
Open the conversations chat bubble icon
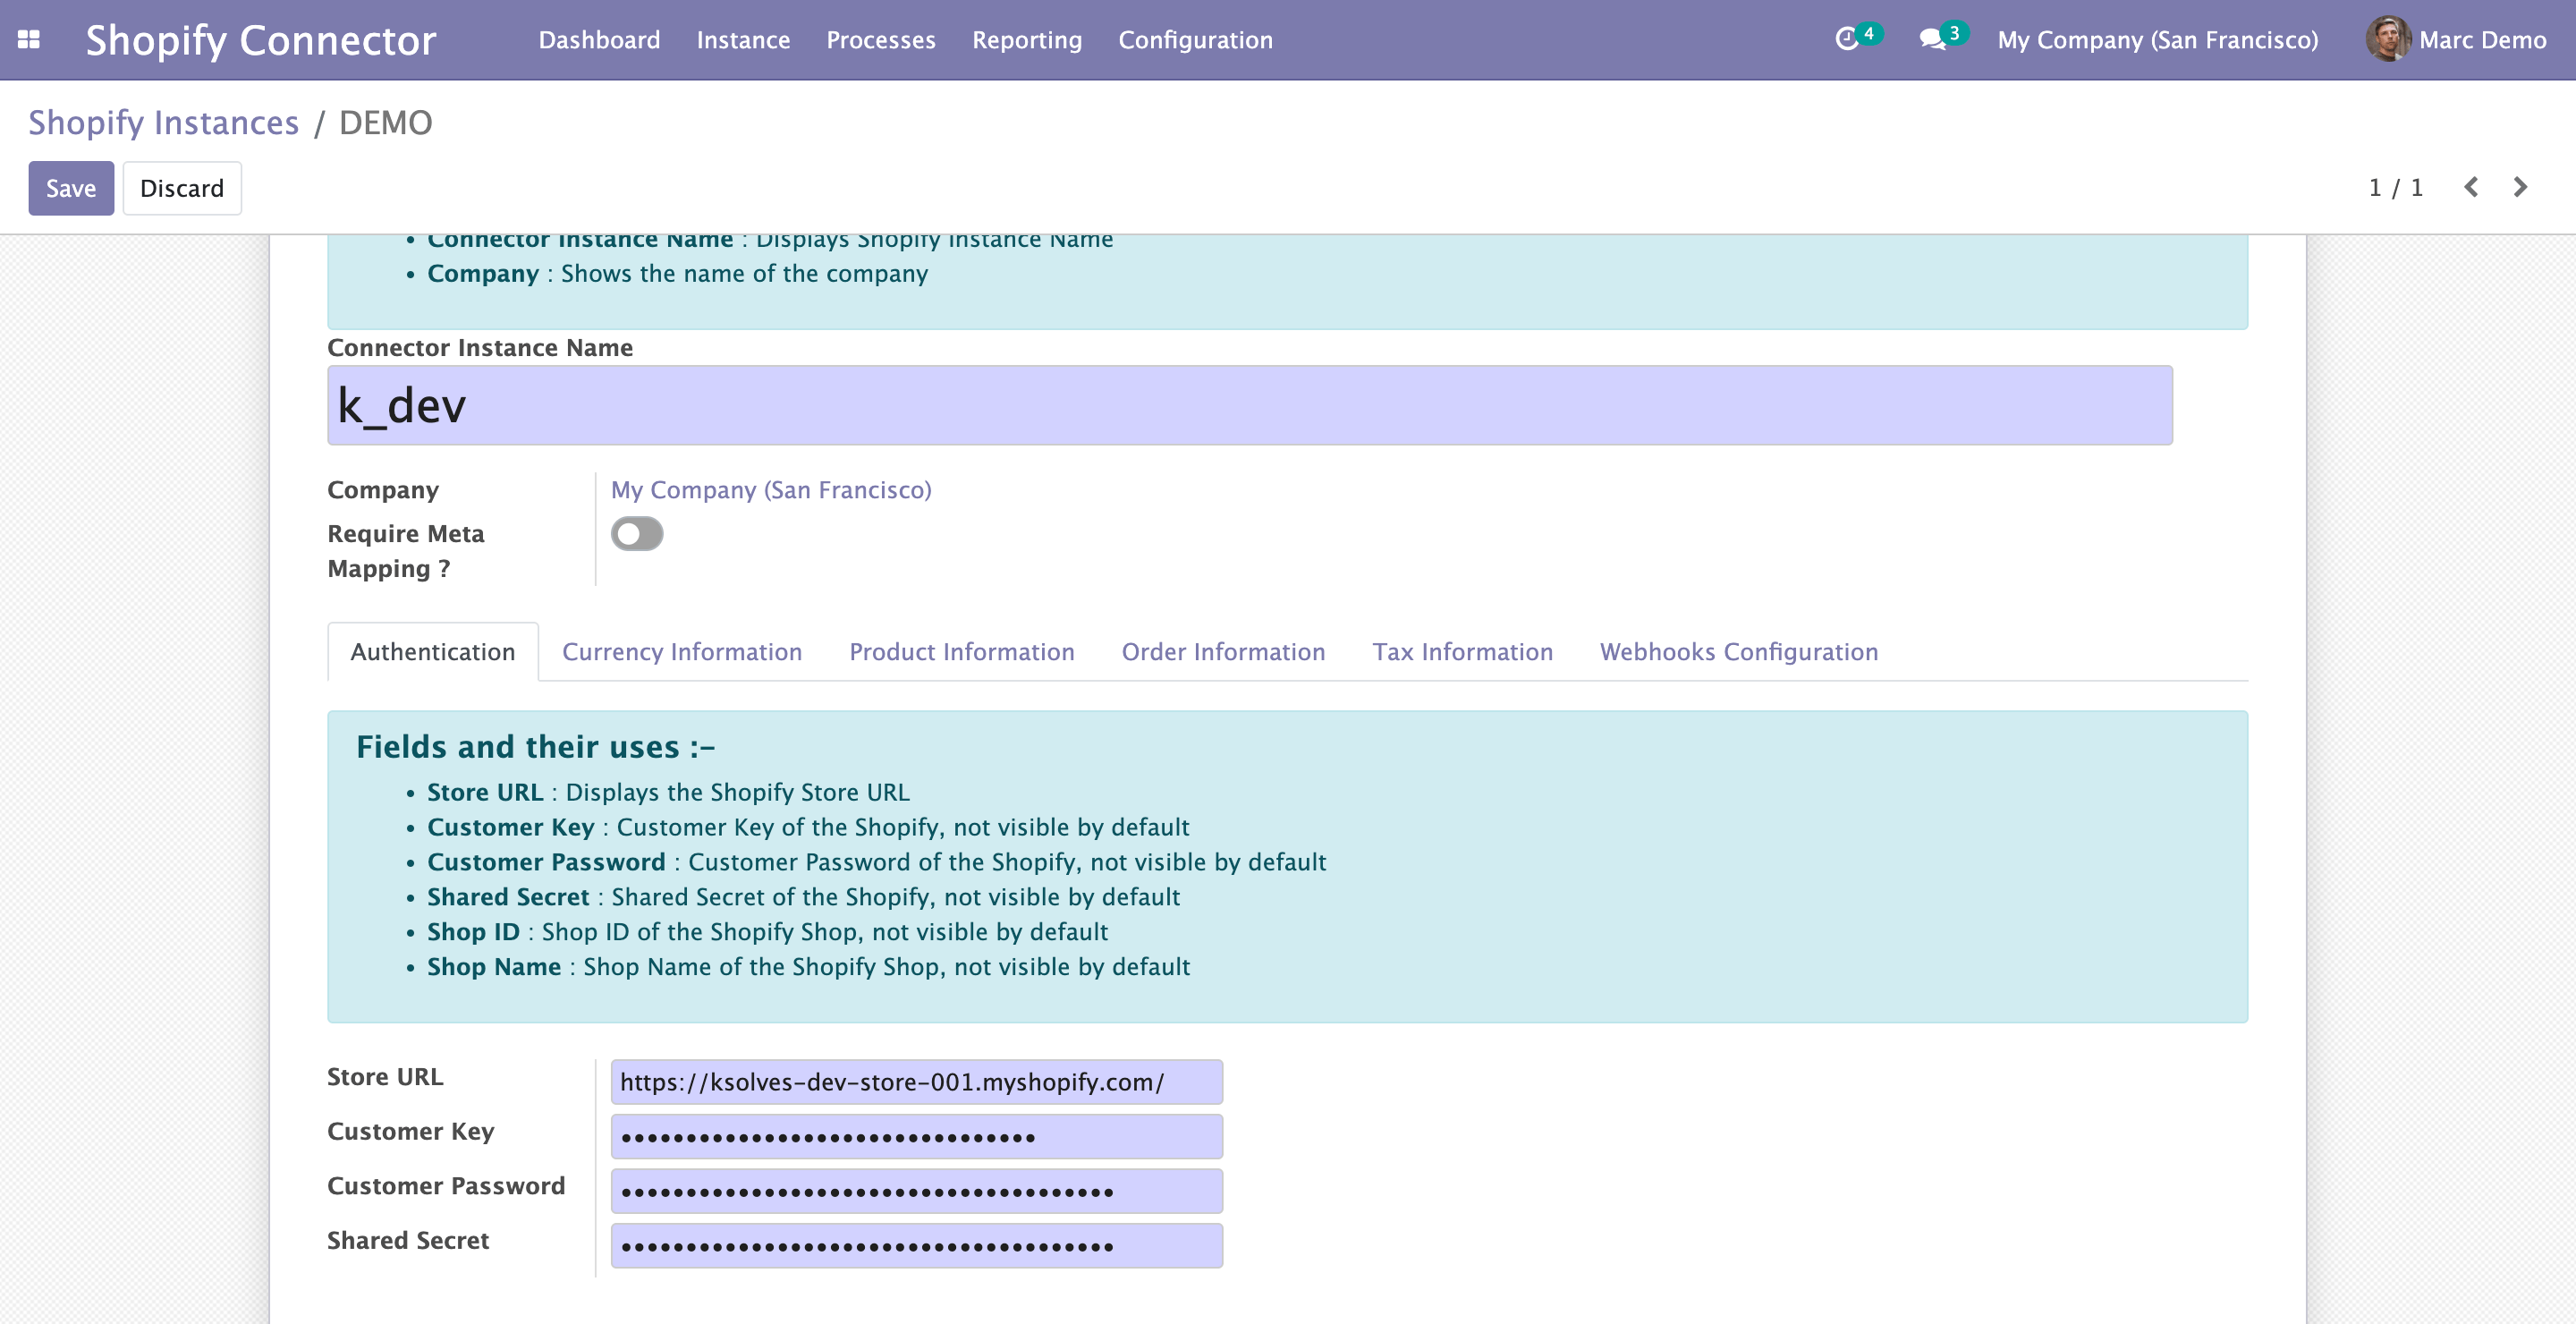(1932, 40)
